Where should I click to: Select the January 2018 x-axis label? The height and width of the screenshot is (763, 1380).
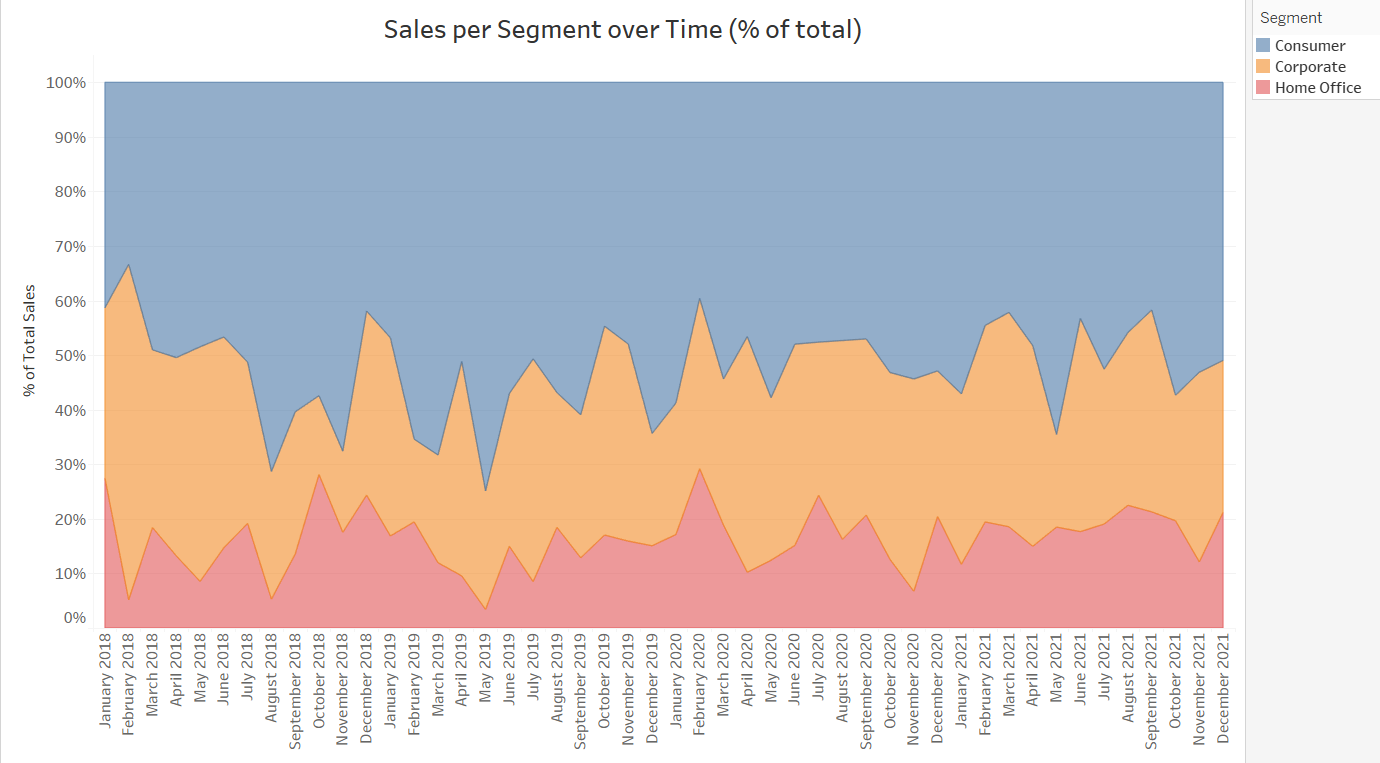click(x=105, y=692)
